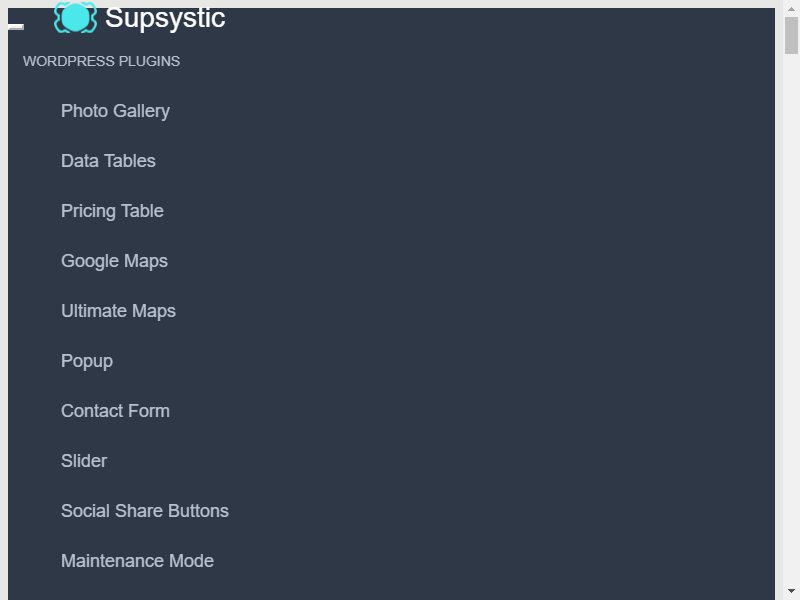Click the teal Supsystic logo icon

(x=75, y=18)
